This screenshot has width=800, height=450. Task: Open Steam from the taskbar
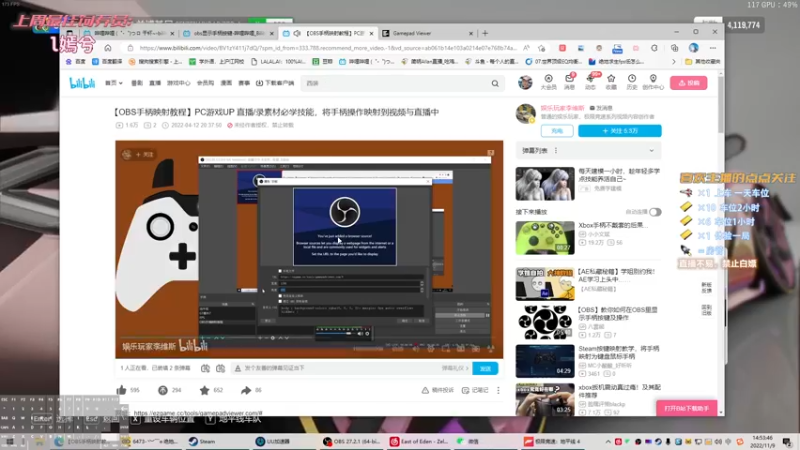point(202,441)
